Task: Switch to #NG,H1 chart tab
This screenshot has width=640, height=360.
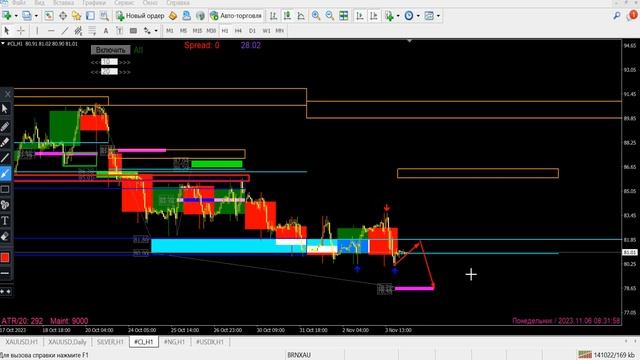Action: [x=174, y=342]
